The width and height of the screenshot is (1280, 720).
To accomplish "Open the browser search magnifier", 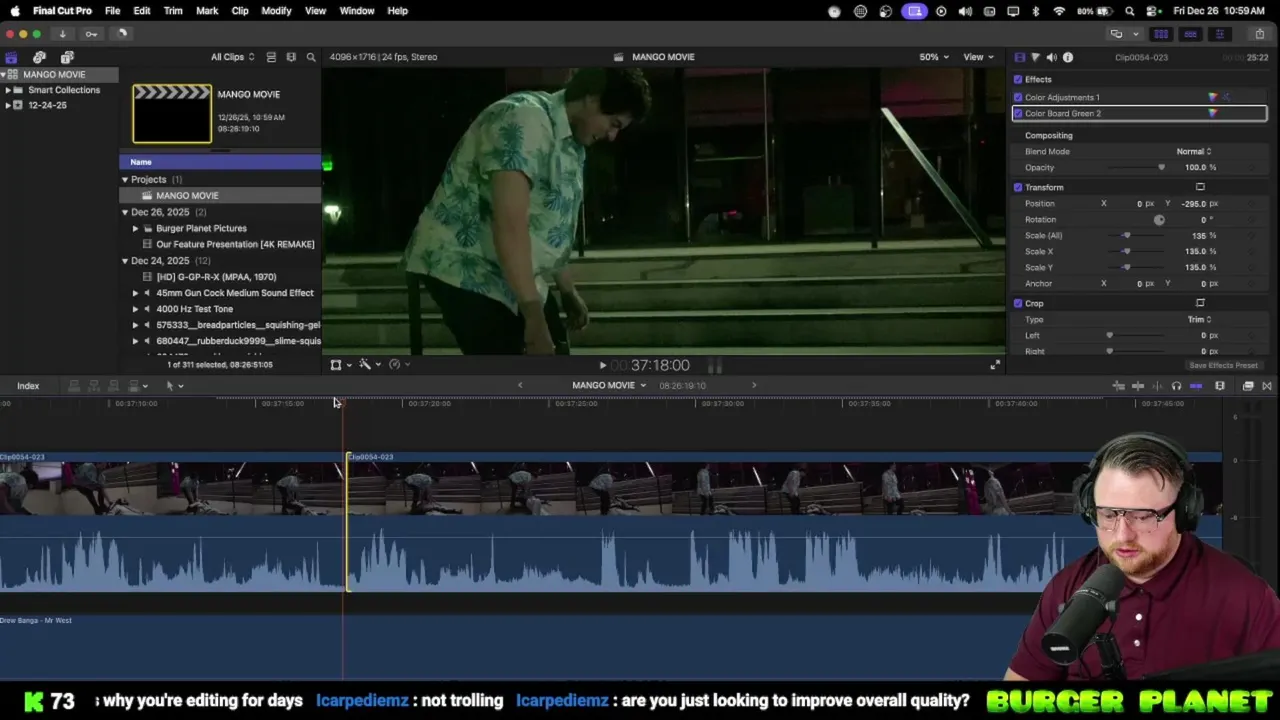I will tap(311, 57).
